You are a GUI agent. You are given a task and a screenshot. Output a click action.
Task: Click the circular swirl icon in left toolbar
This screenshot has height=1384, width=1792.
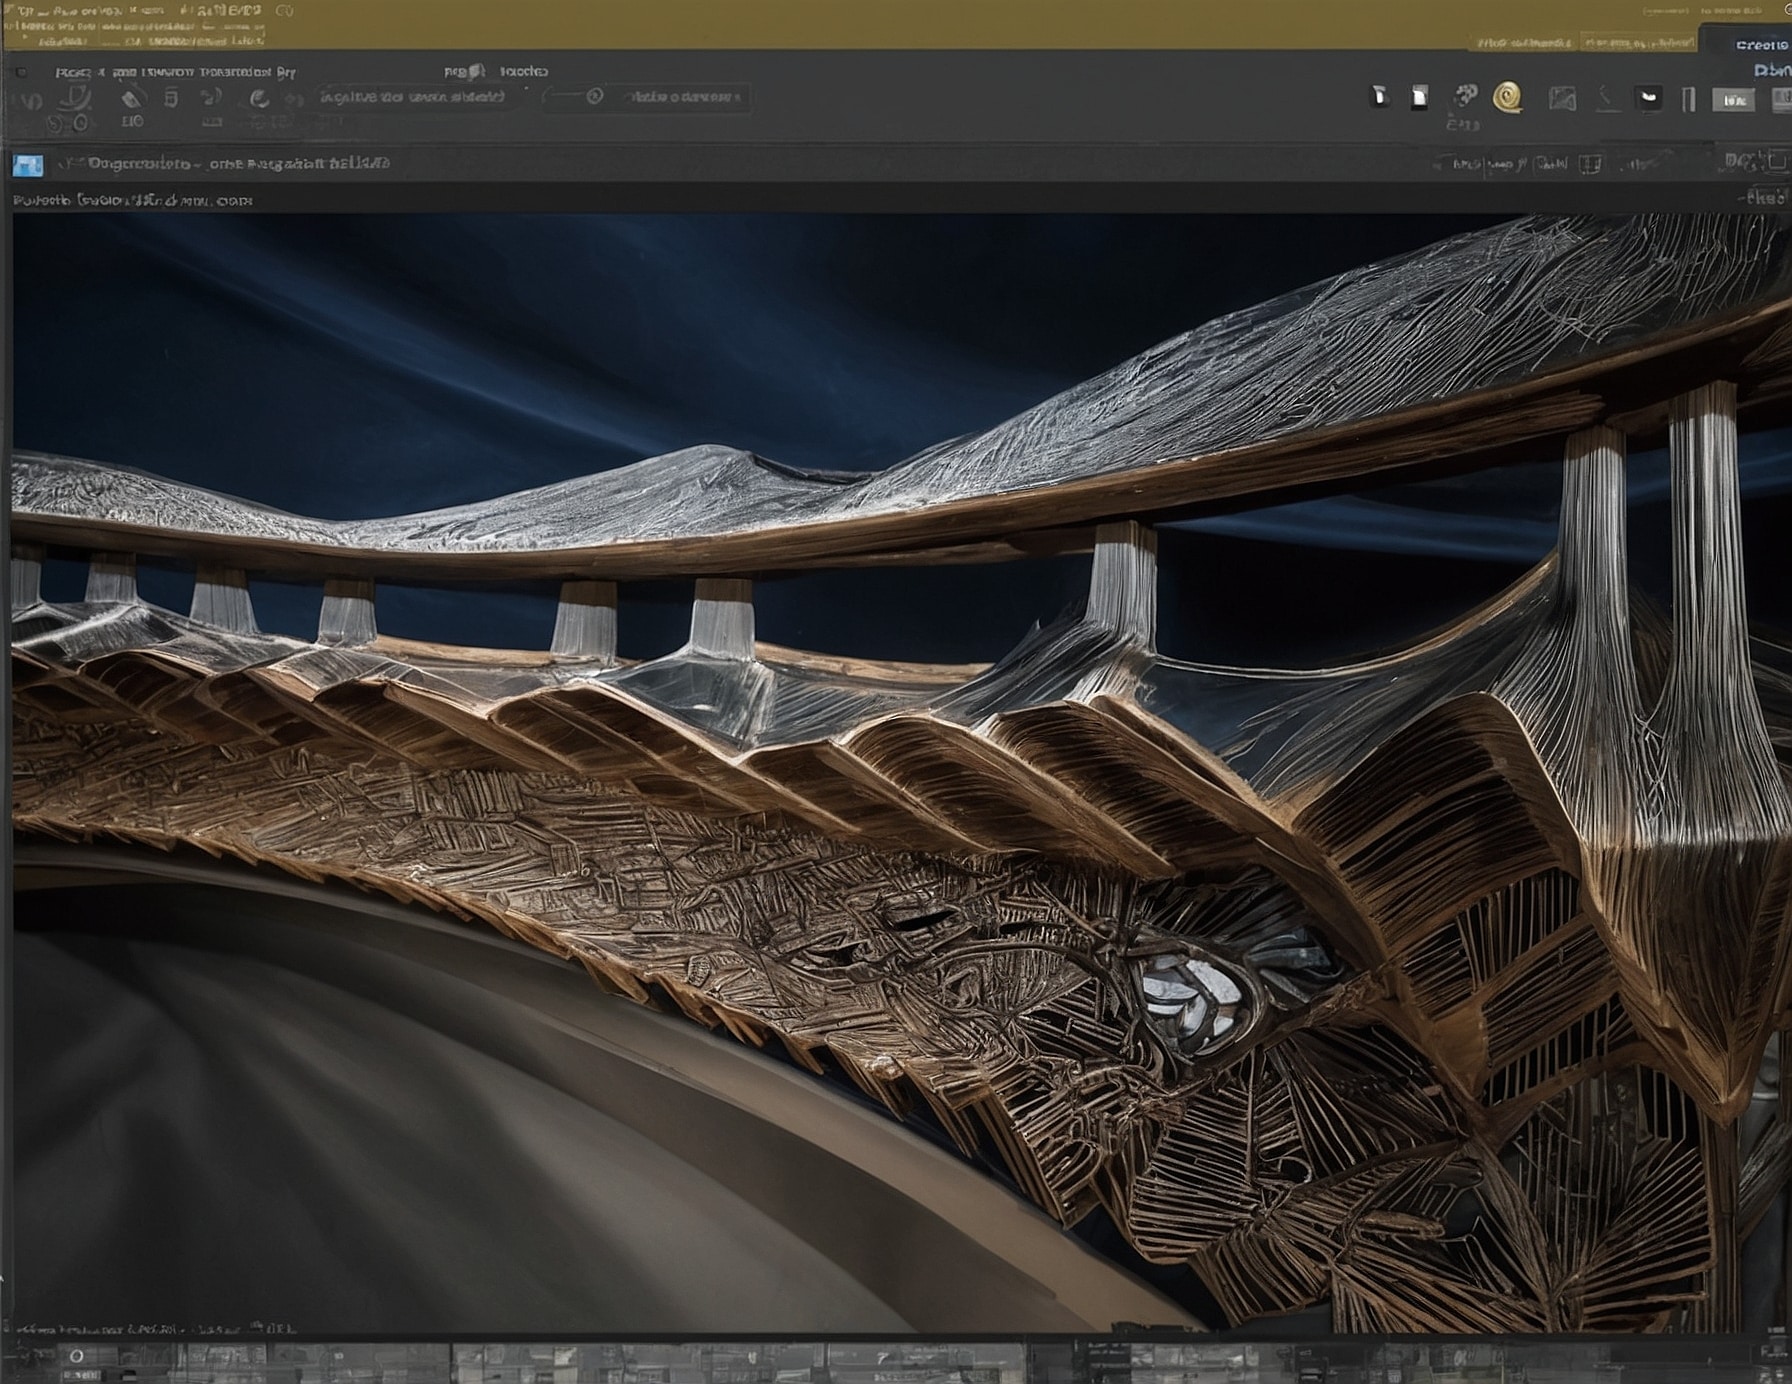coord(259,98)
